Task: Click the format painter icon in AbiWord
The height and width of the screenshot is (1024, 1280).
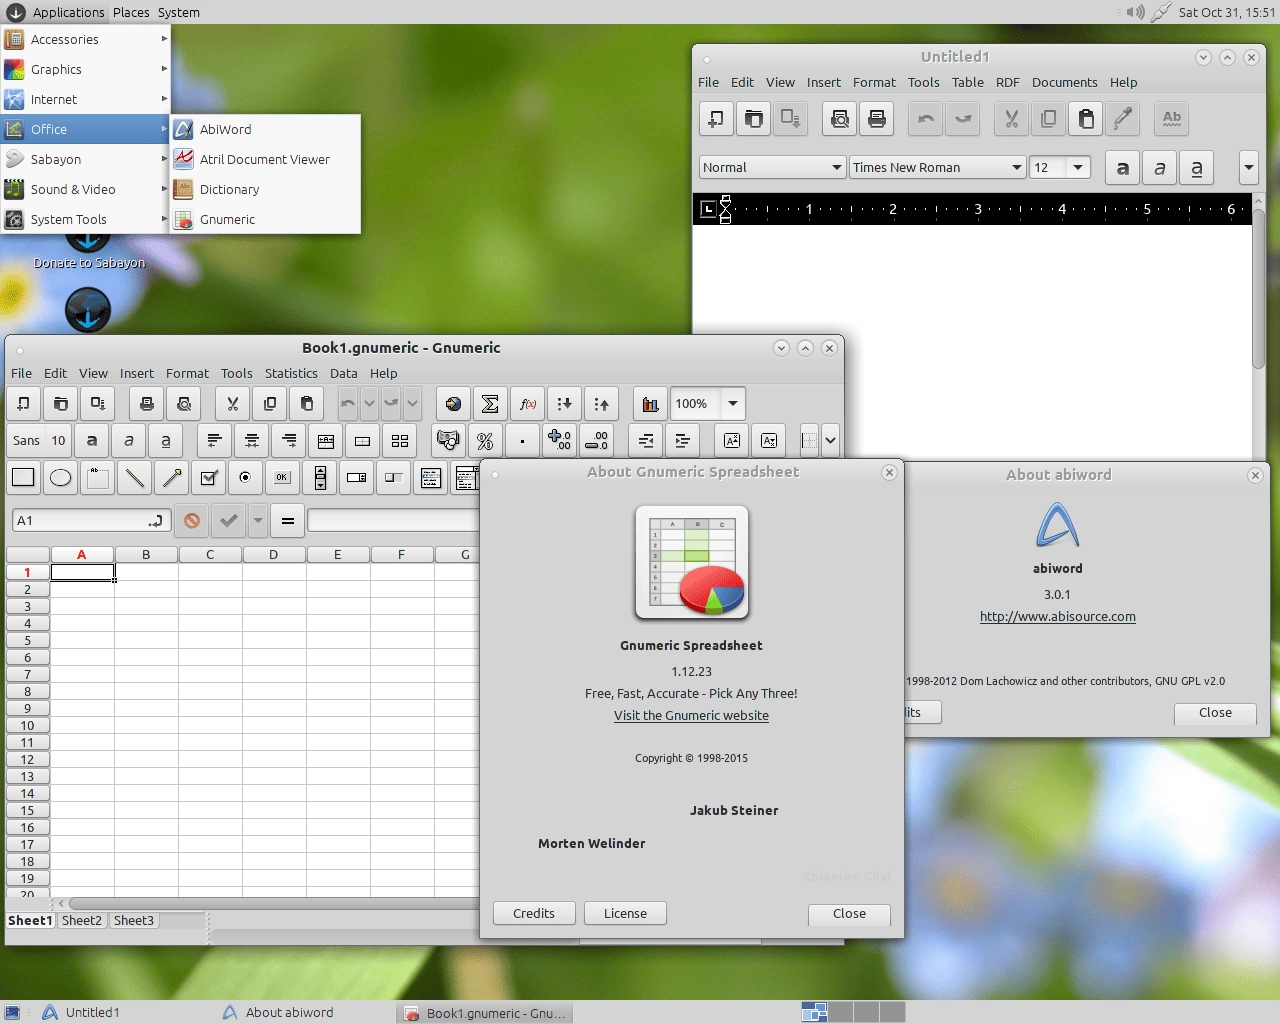Action: point(1123,119)
